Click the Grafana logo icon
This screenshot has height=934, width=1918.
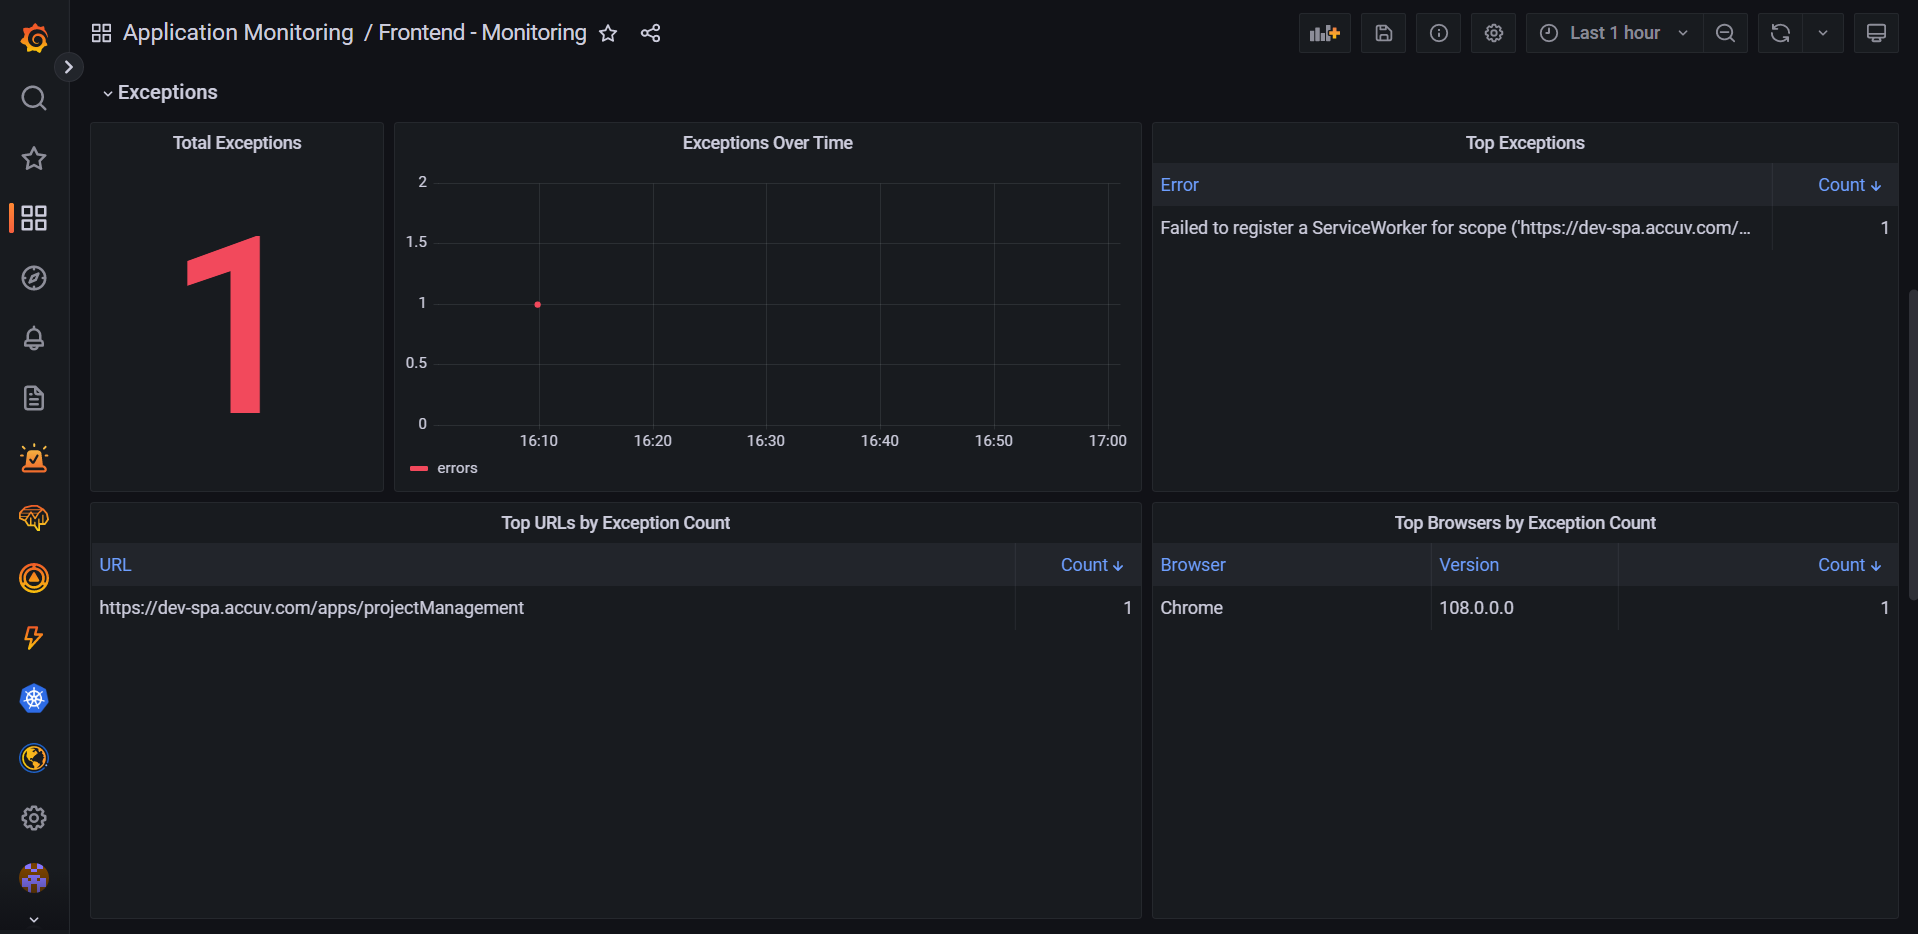(34, 38)
